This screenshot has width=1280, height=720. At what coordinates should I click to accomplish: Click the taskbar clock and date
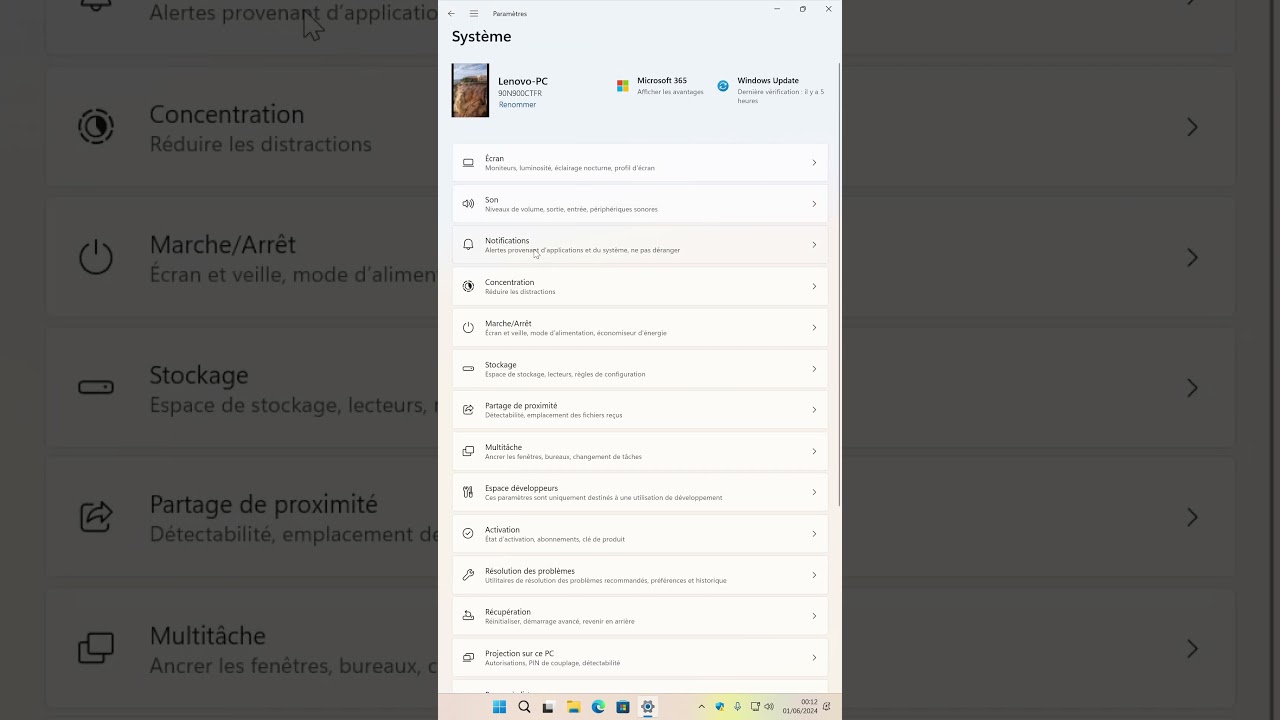click(x=800, y=707)
